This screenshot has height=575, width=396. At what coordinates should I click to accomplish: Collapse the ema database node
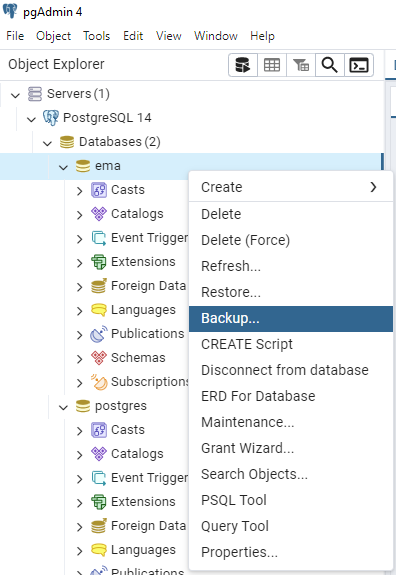point(63,167)
